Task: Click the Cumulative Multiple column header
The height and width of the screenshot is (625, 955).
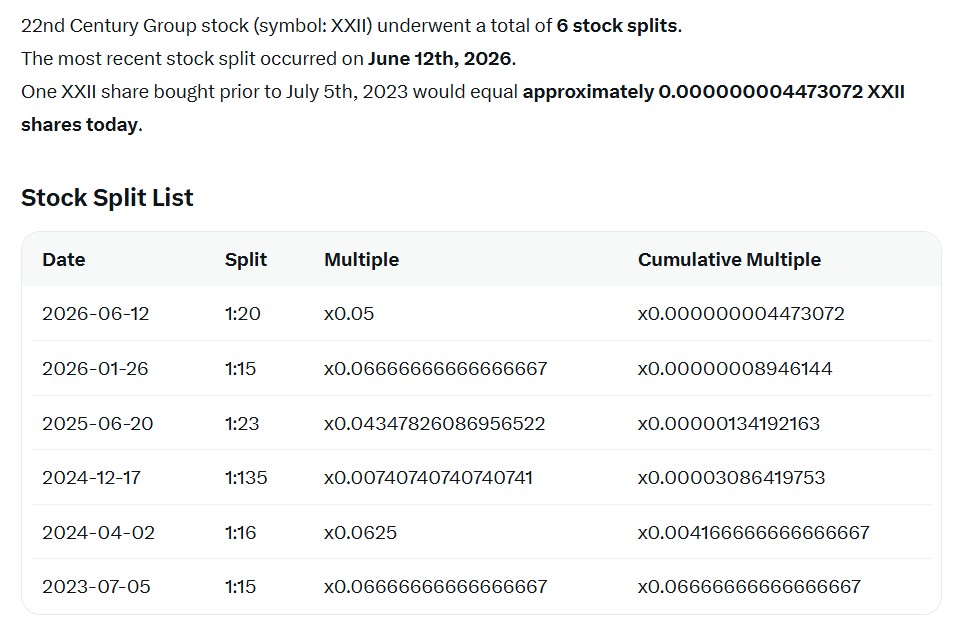Action: click(x=729, y=260)
